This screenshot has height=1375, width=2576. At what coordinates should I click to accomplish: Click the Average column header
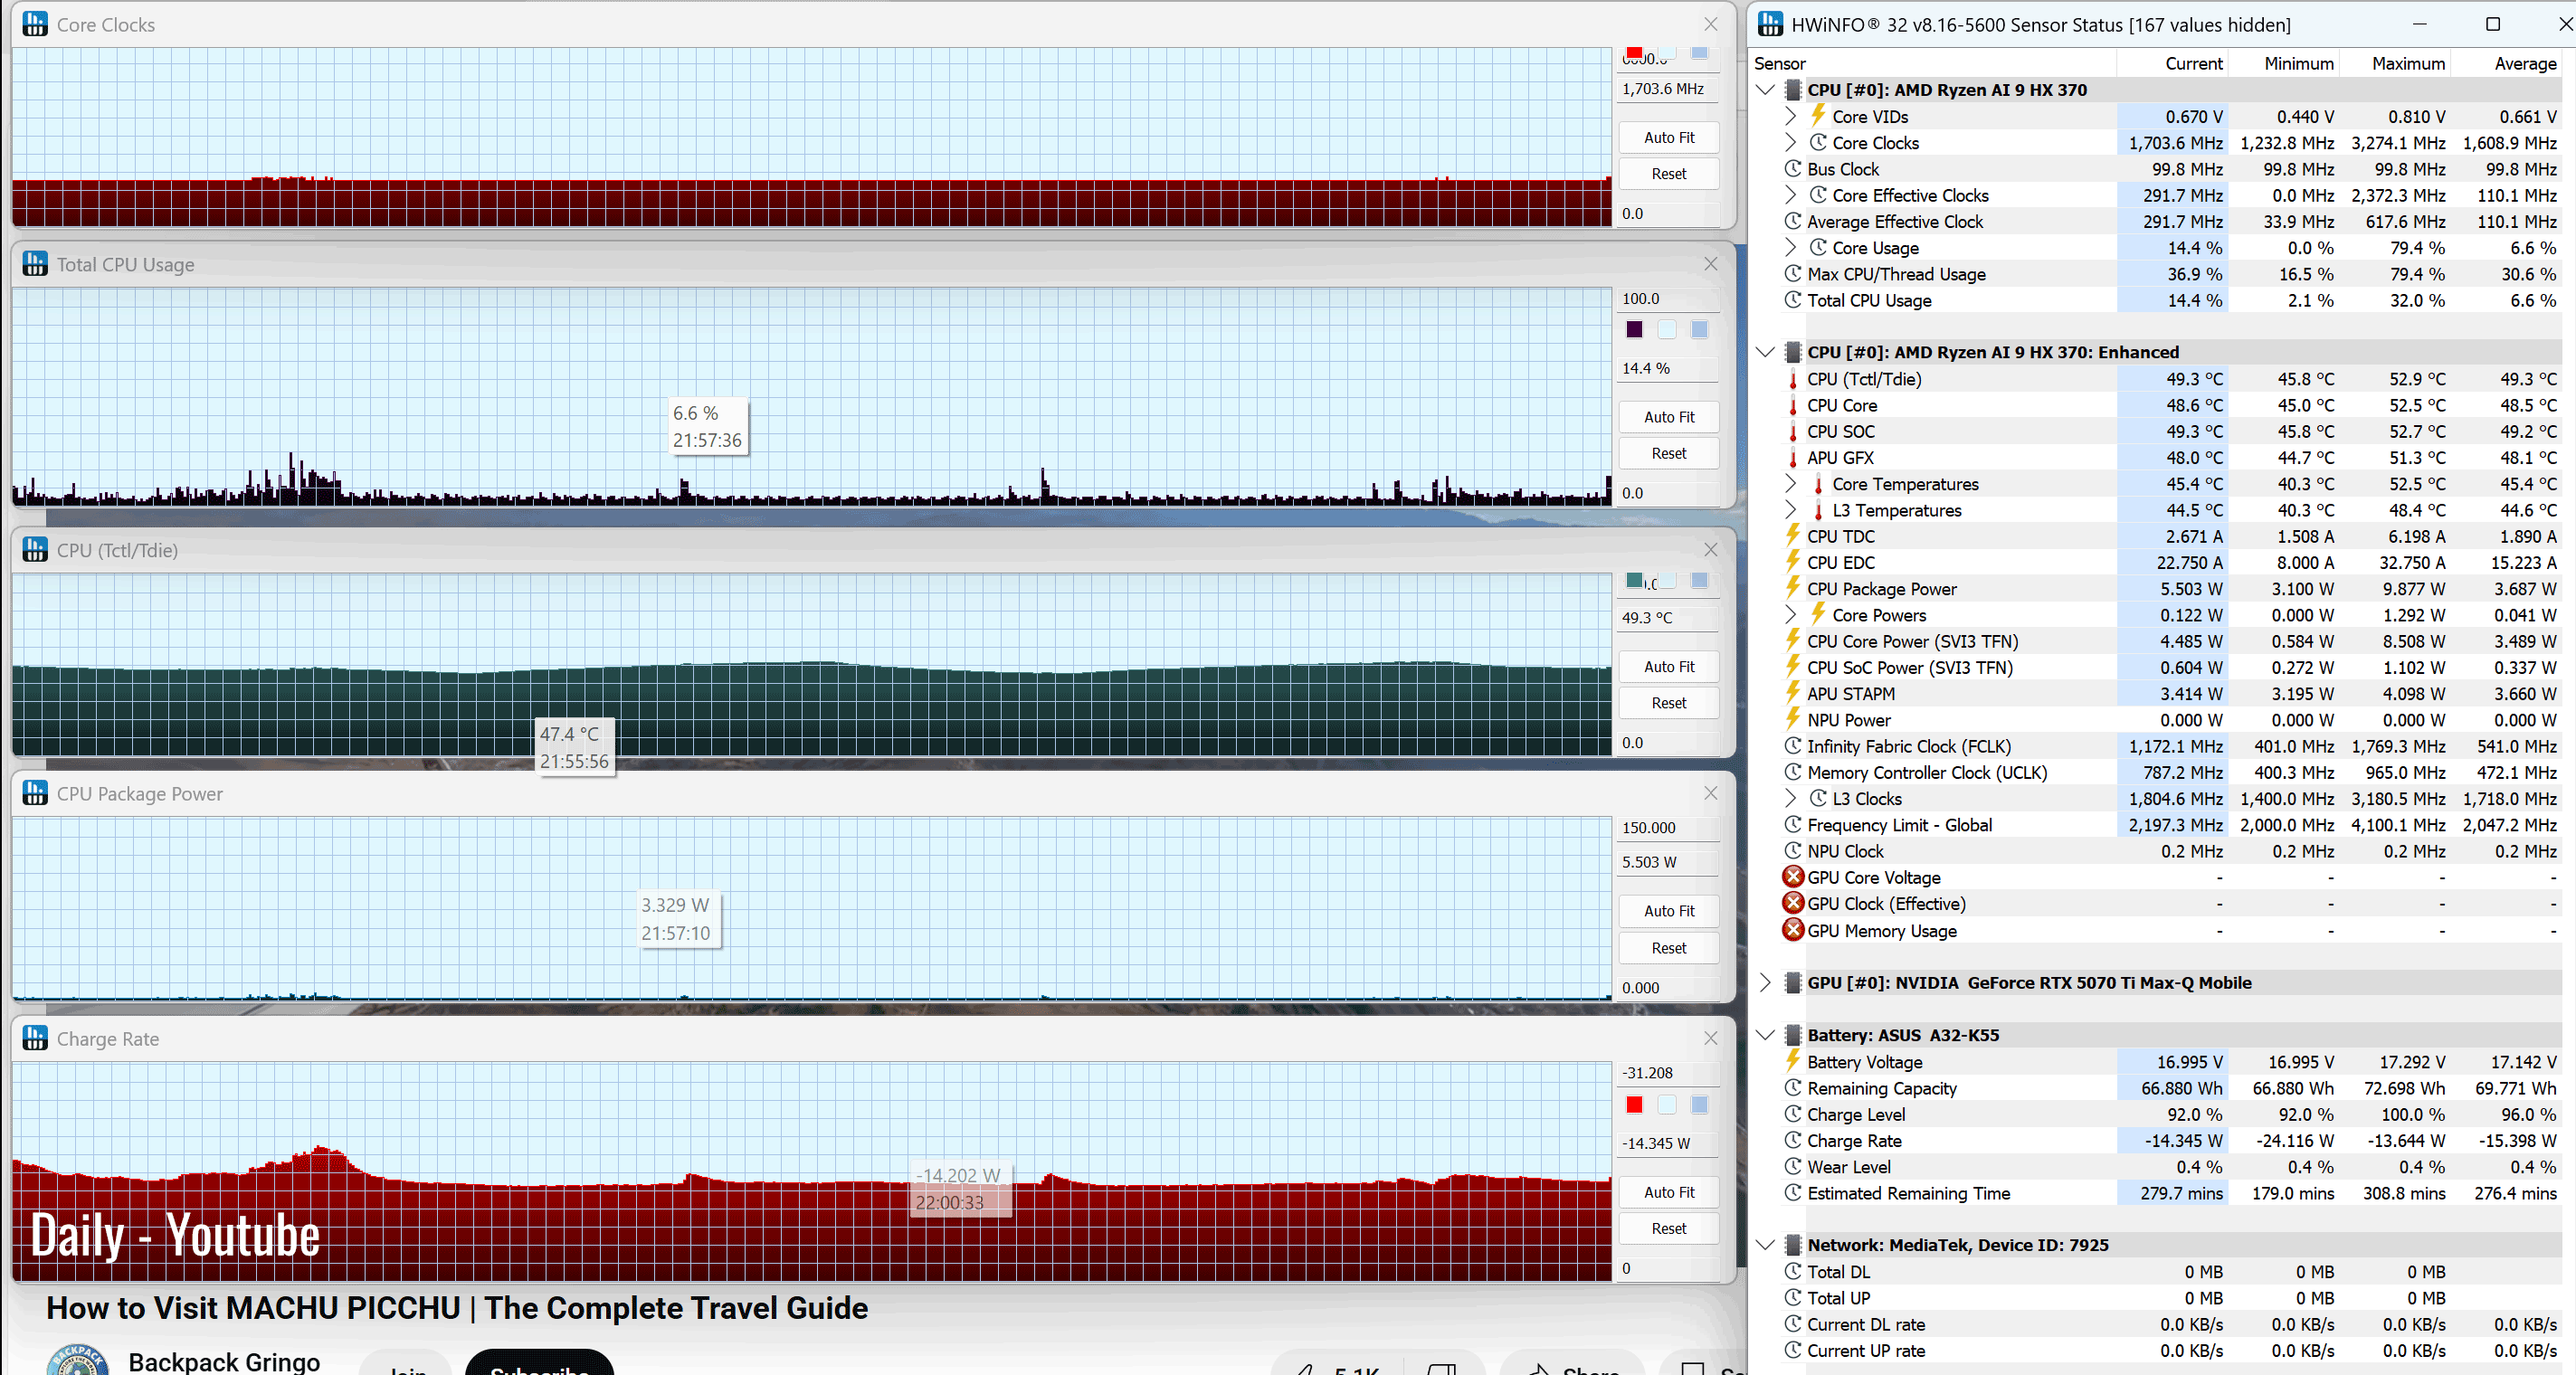click(2524, 63)
